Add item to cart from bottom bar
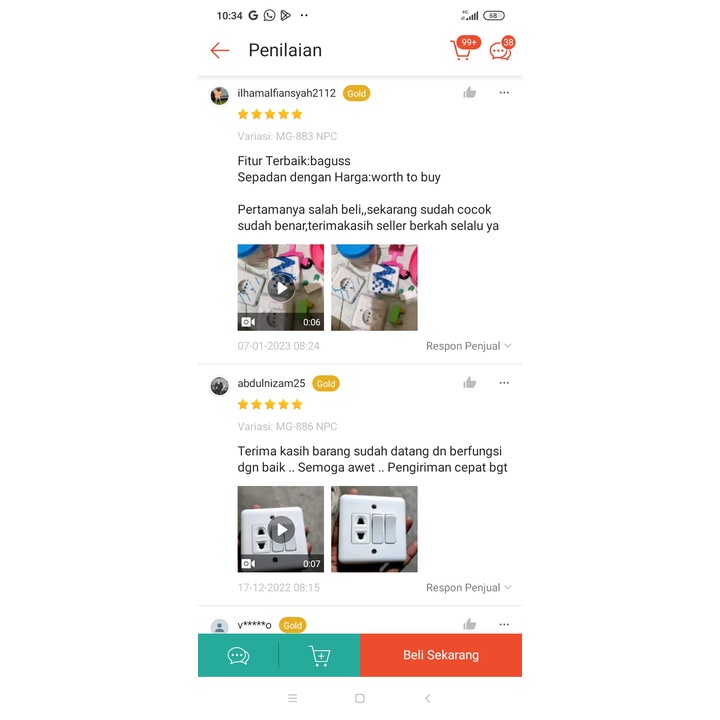Viewport: 720px width, 720px height. coord(320,655)
